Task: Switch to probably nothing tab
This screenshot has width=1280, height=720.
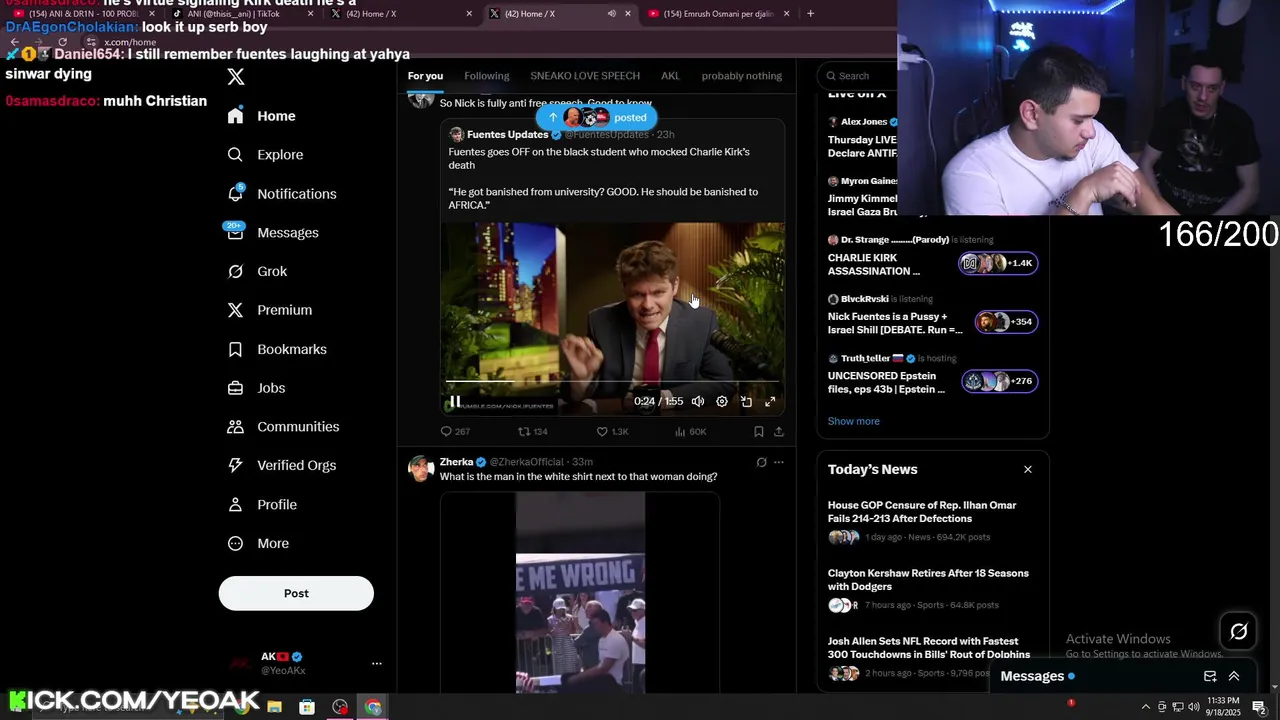Action: click(742, 76)
